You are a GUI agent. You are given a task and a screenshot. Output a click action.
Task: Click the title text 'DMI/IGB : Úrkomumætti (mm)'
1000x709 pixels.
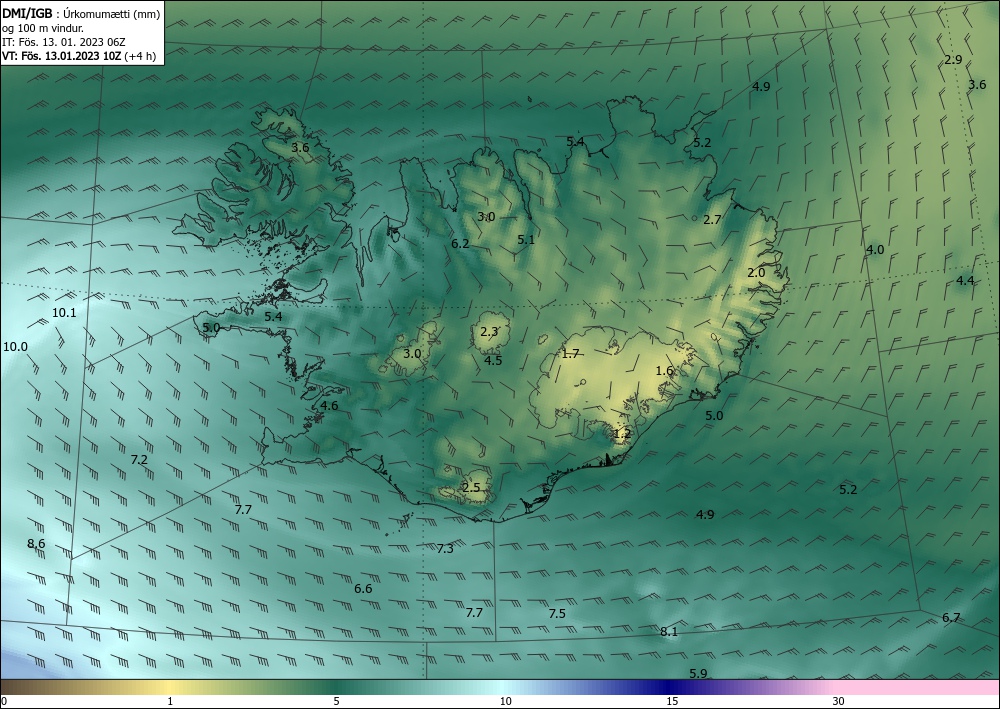click(81, 14)
